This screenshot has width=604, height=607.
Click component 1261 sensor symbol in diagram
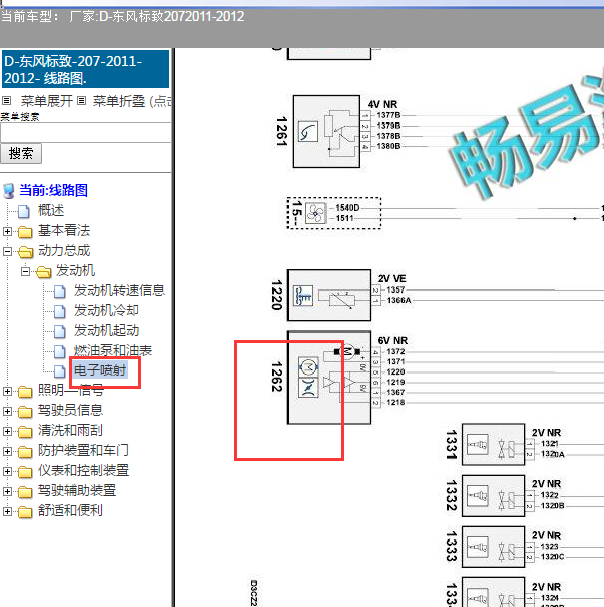308,132
